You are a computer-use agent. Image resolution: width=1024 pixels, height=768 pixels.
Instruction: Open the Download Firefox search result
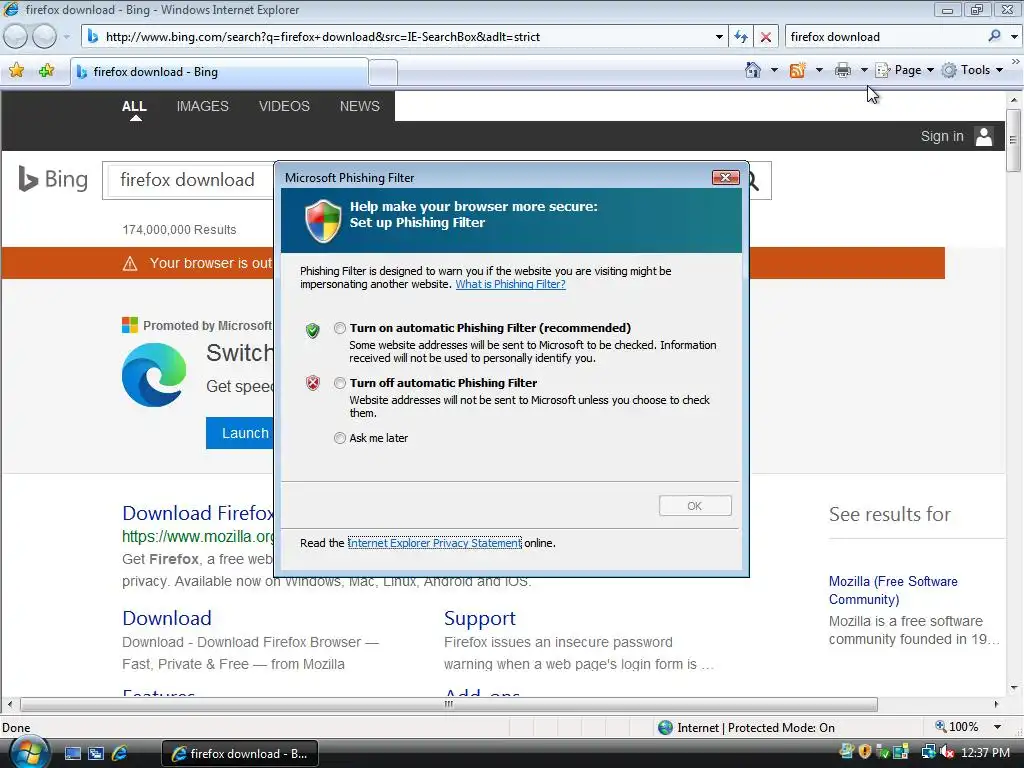click(x=198, y=513)
